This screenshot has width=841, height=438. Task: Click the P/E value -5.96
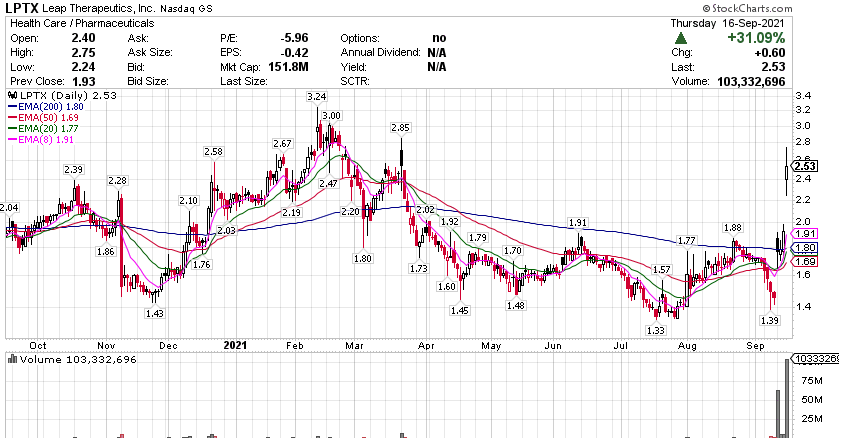point(294,38)
